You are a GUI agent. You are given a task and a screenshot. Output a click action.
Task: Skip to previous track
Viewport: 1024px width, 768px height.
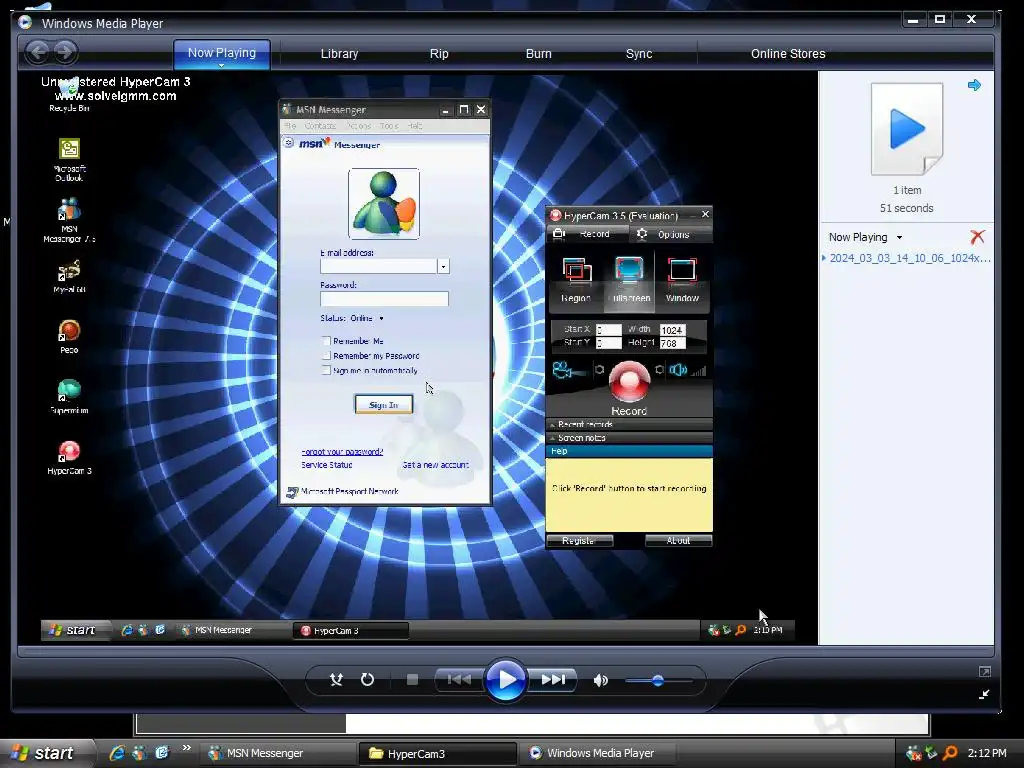click(459, 680)
